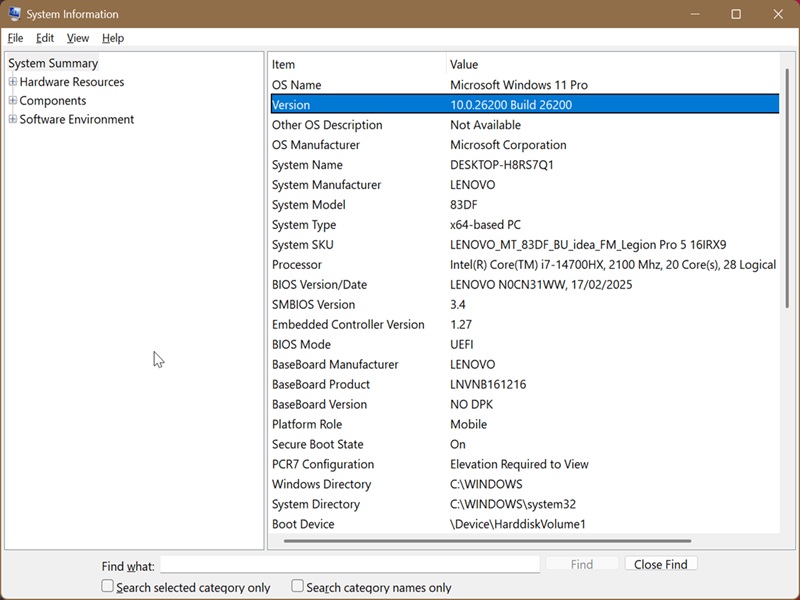Screen dimensions: 800x600
Task: Click the value Elevation Required to View
Action: [519, 464]
